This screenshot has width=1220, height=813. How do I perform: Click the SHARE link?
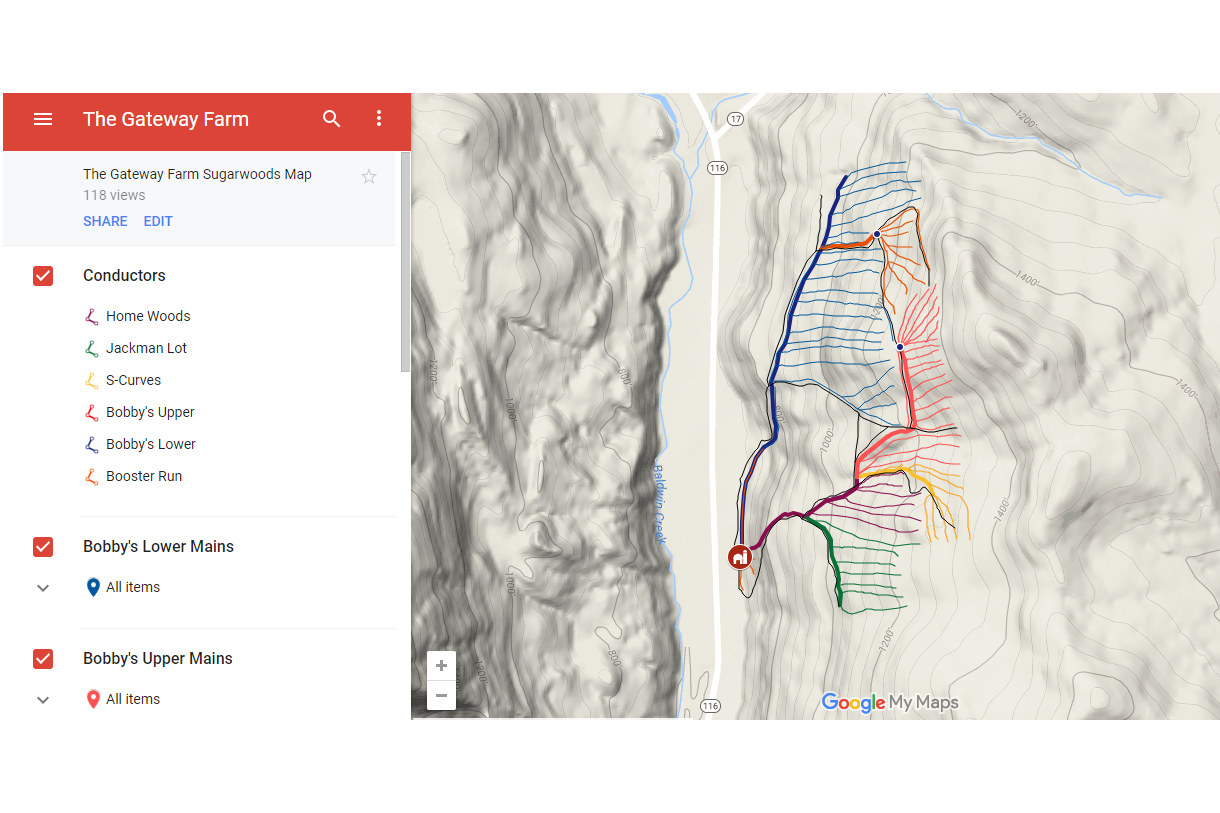105,221
